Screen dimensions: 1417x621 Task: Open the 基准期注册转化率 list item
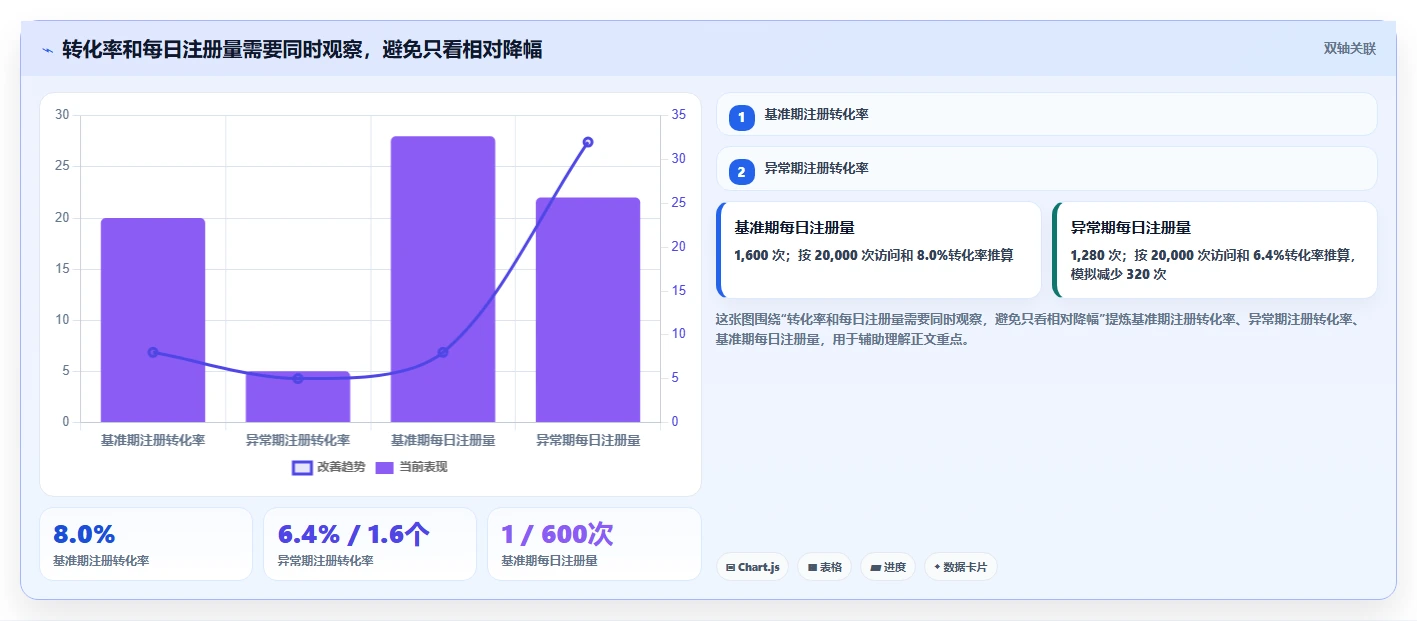tap(1047, 115)
